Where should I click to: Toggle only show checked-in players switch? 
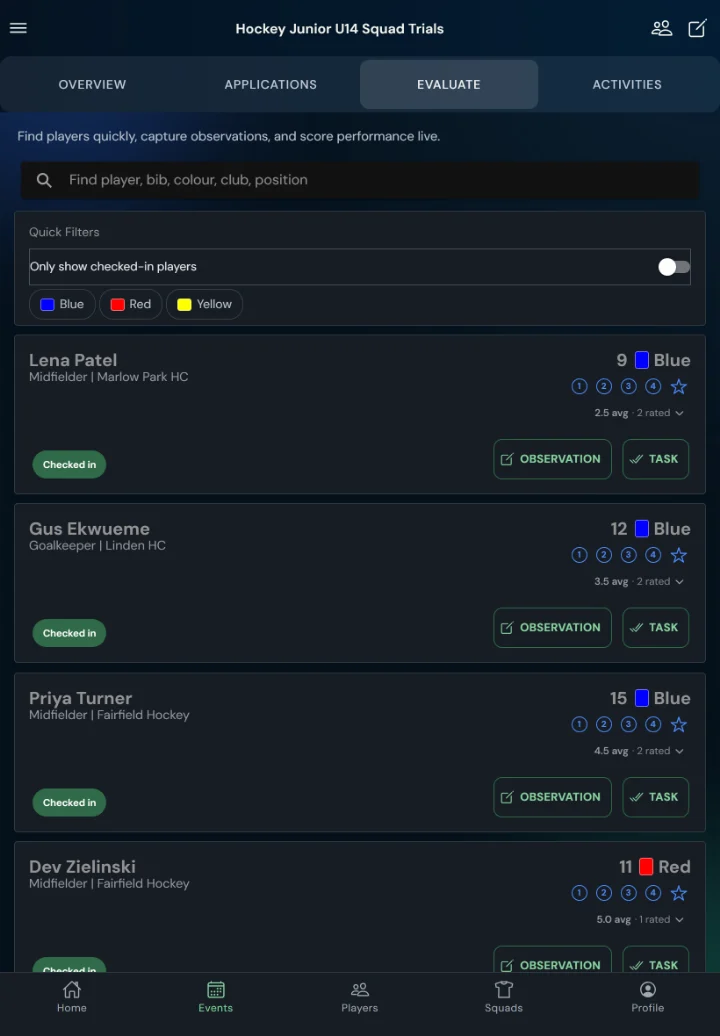674,267
